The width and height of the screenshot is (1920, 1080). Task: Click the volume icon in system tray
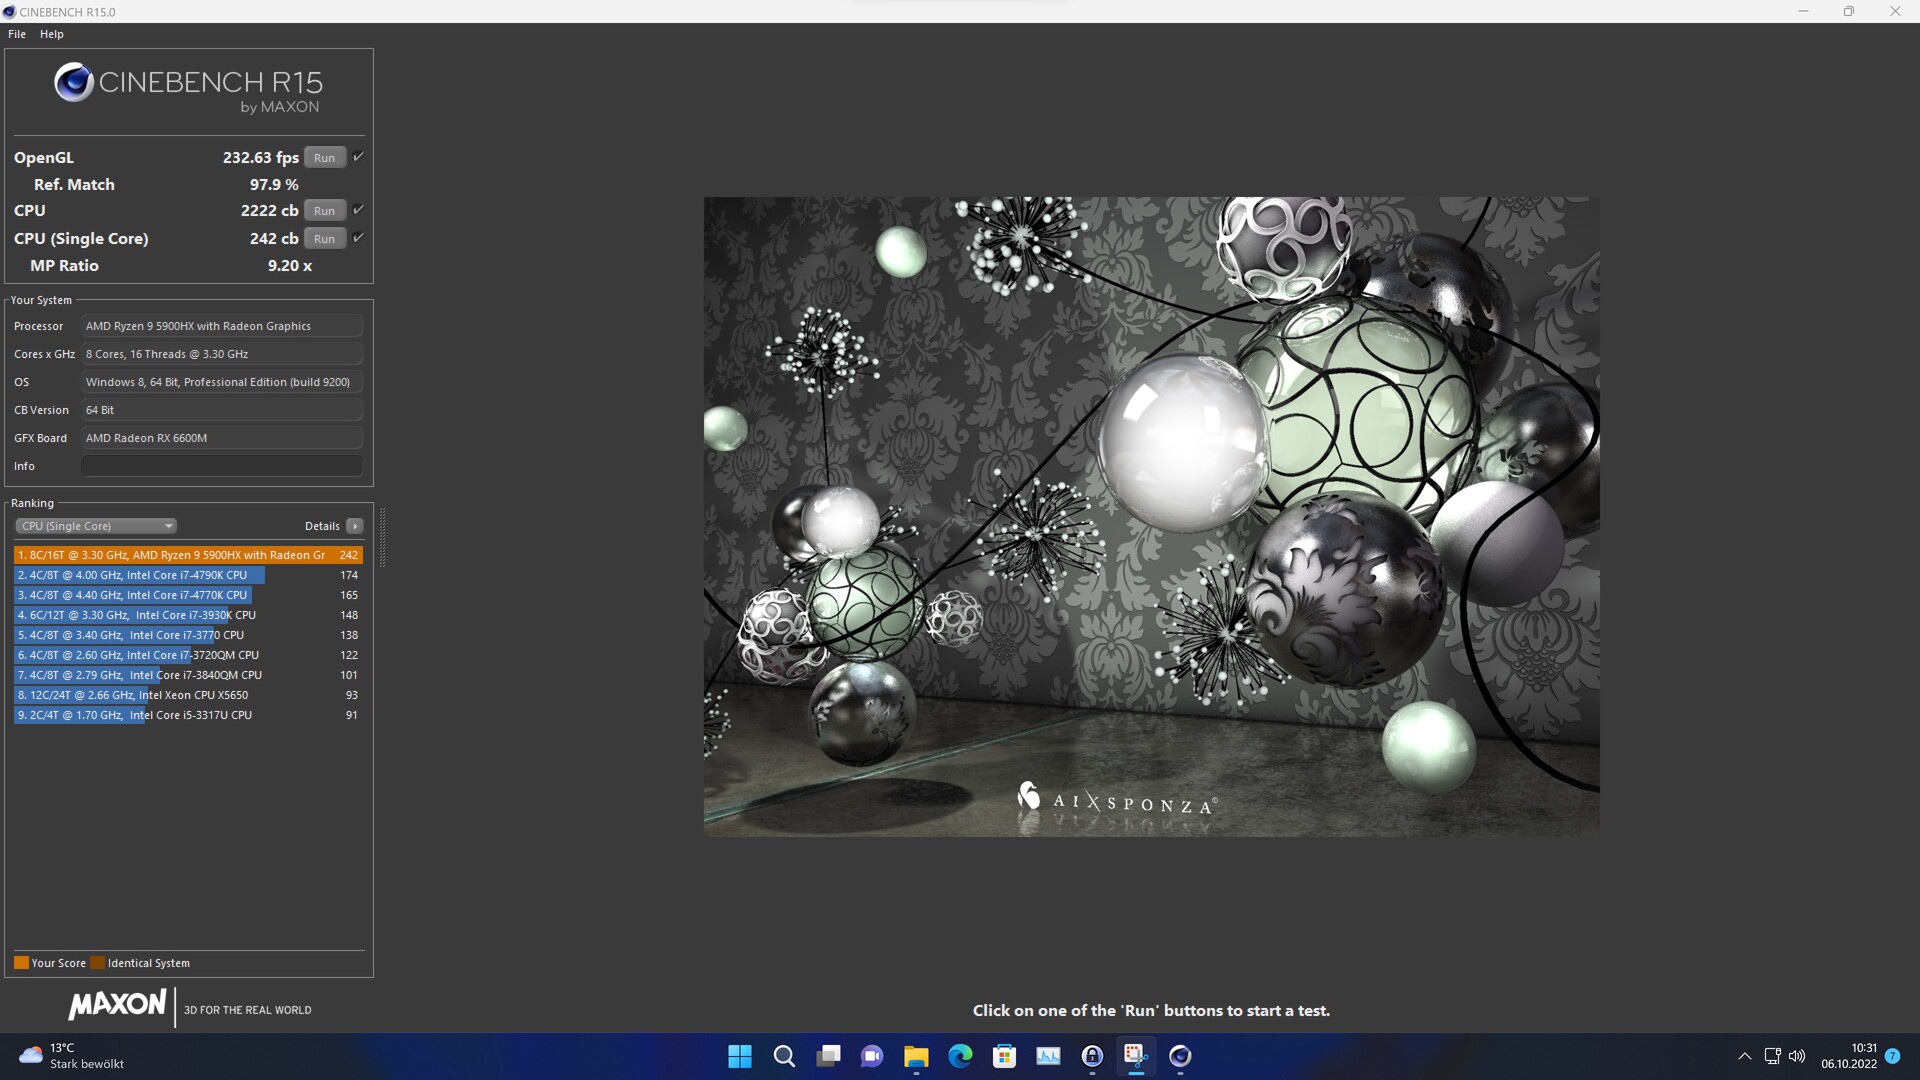1797,1056
